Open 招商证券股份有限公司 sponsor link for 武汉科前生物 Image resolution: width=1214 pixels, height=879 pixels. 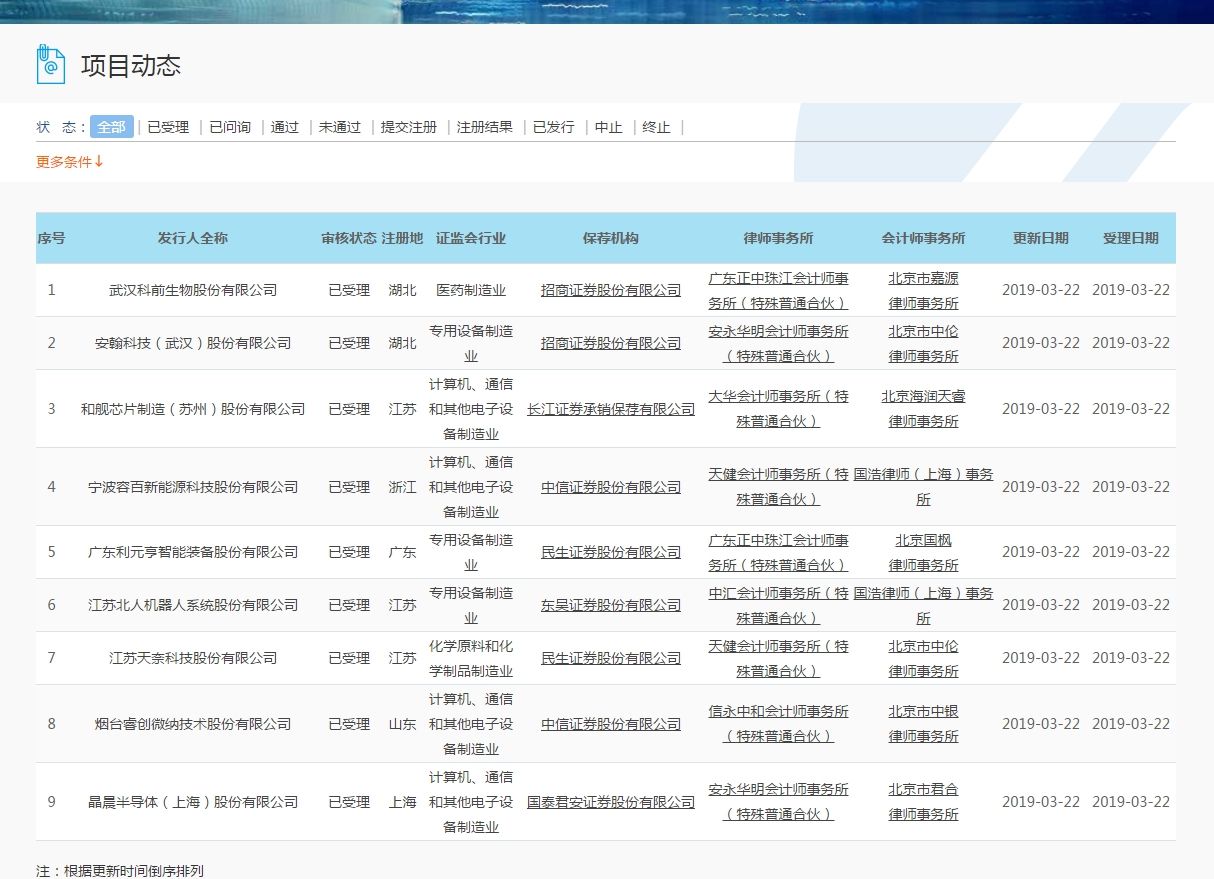pyautogui.click(x=609, y=290)
